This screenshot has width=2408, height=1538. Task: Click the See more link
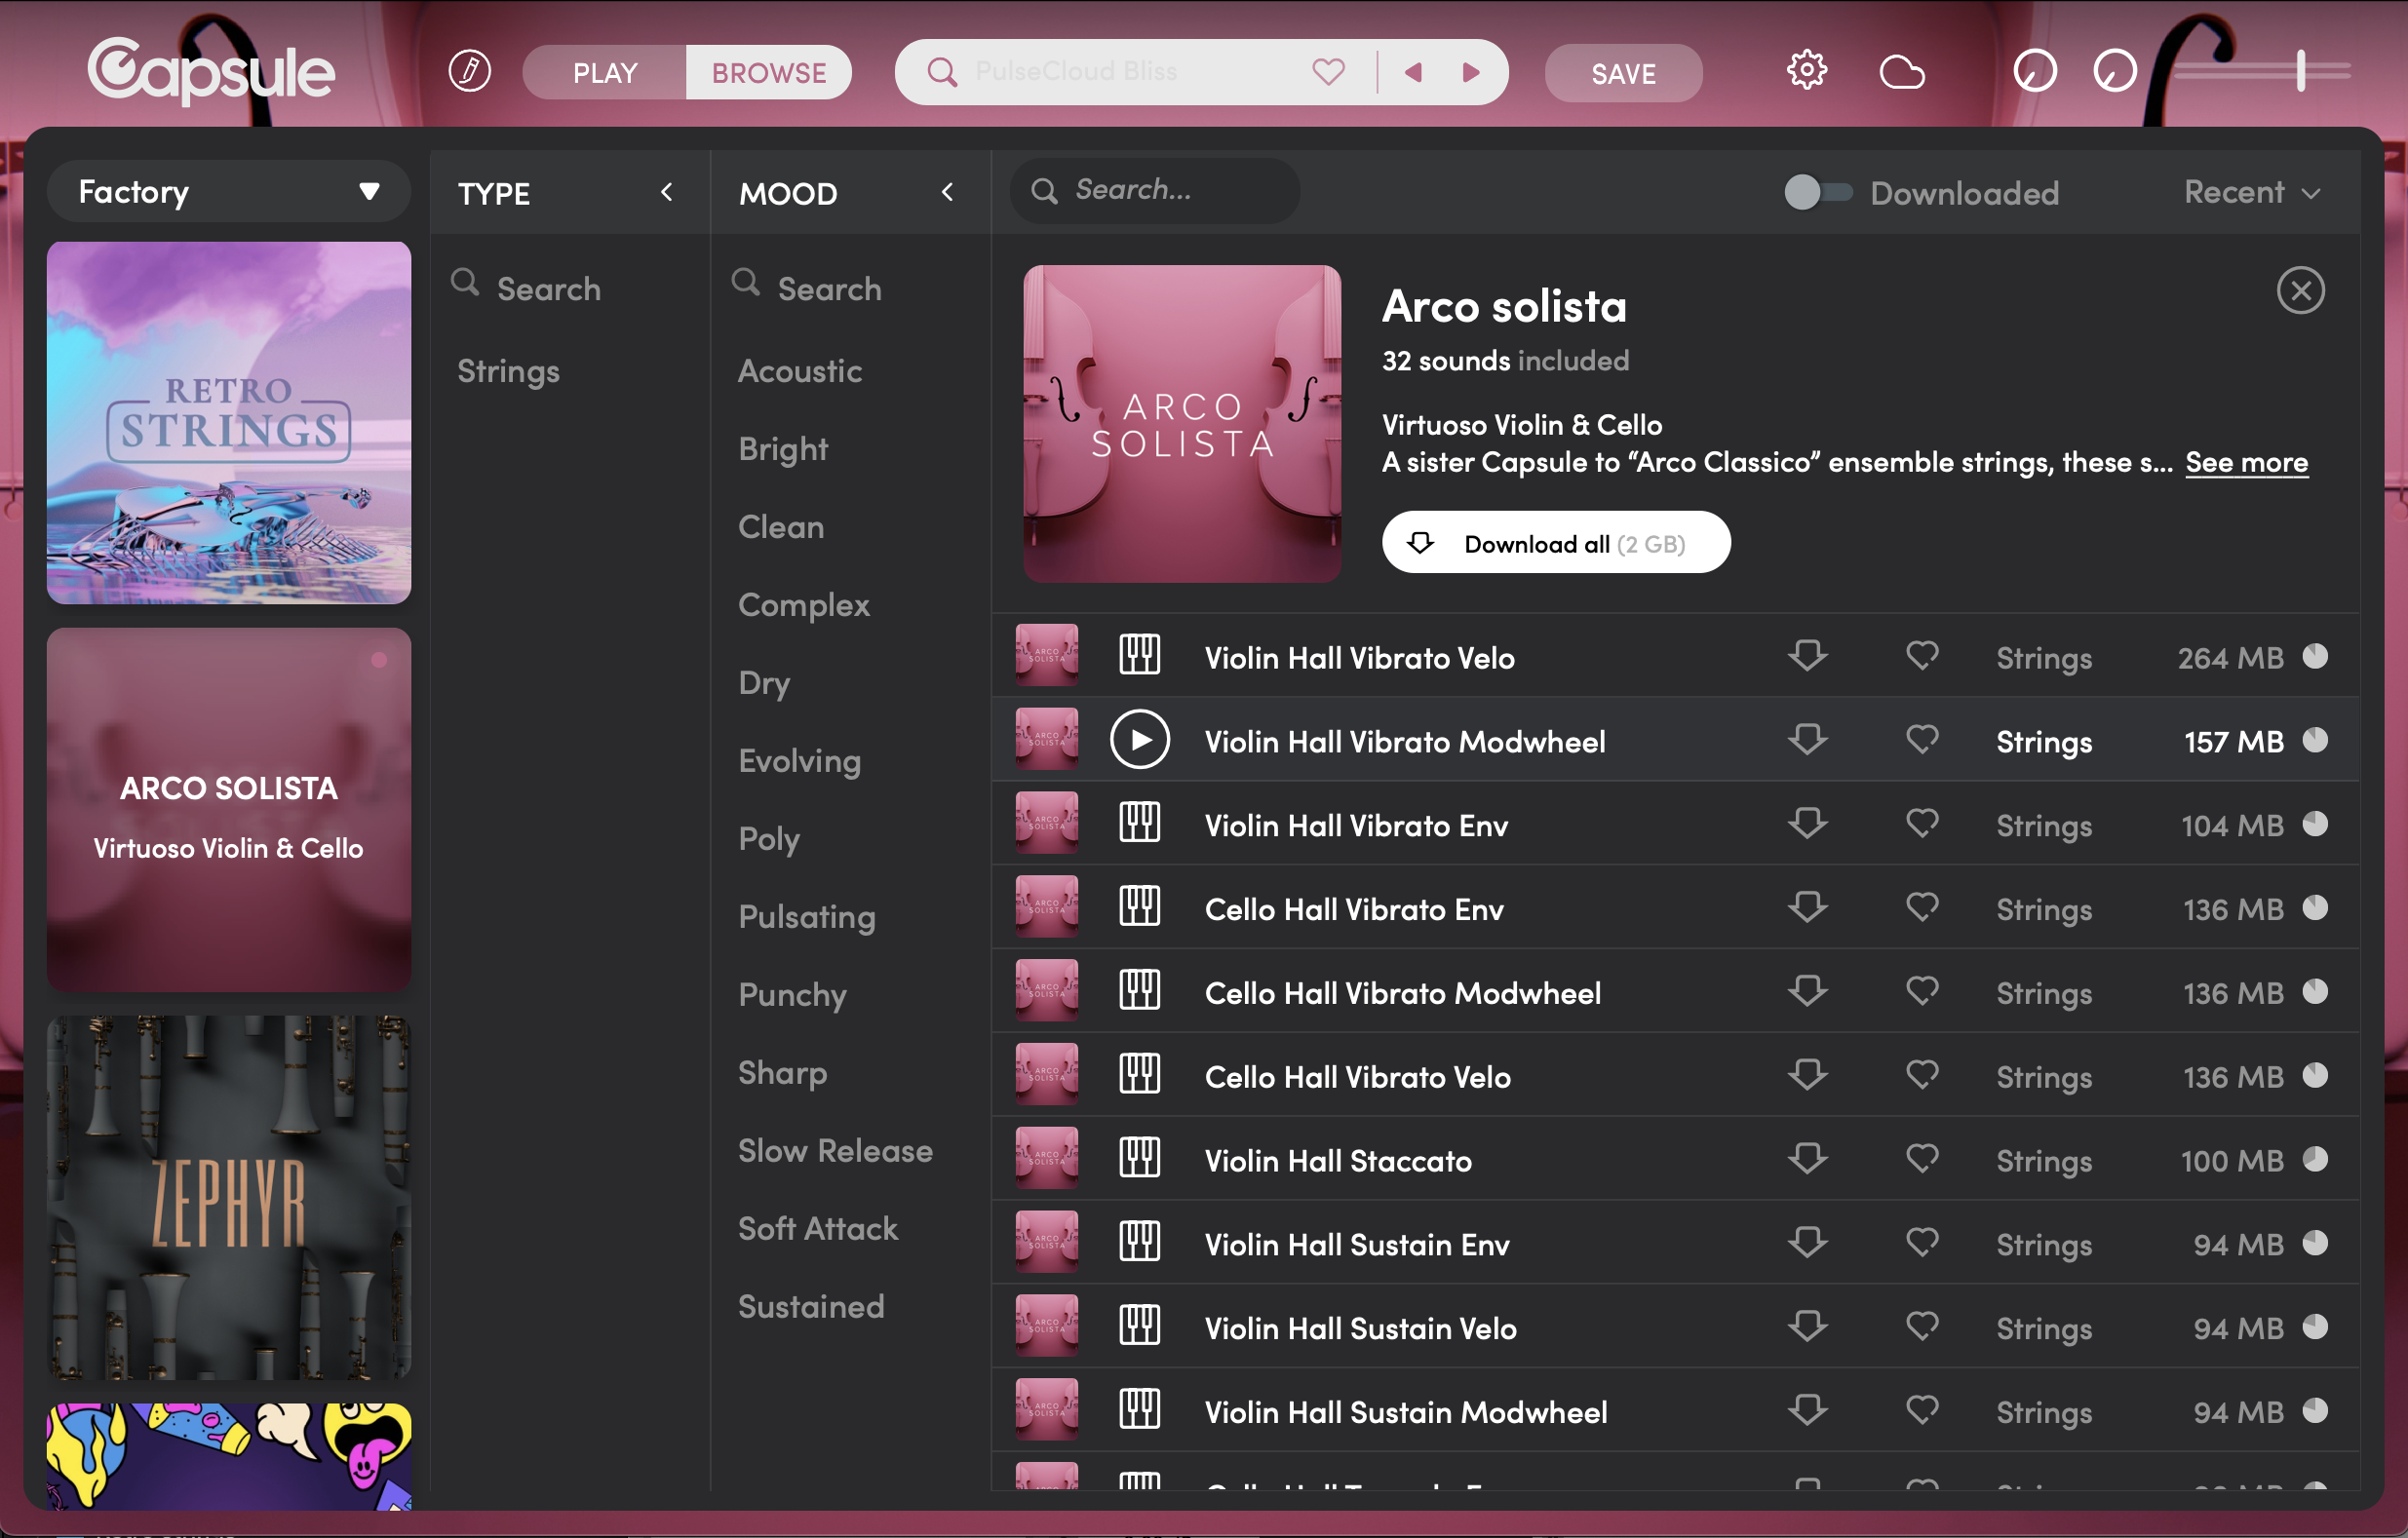(2246, 462)
